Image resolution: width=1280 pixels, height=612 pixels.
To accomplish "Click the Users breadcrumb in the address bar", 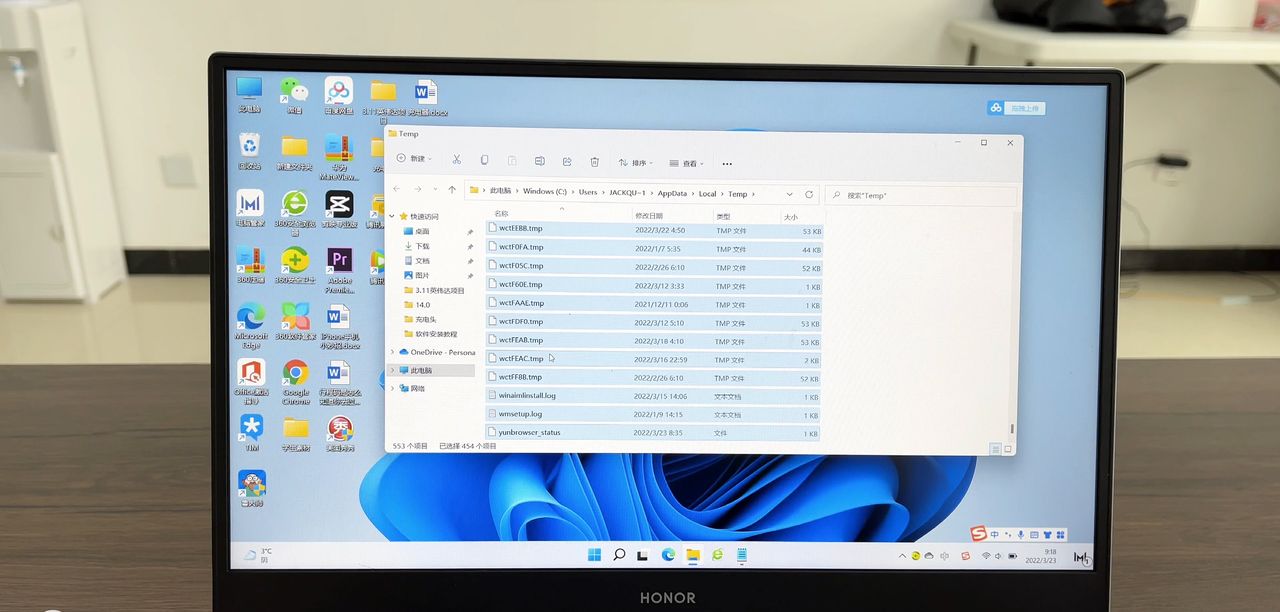I will coord(587,192).
